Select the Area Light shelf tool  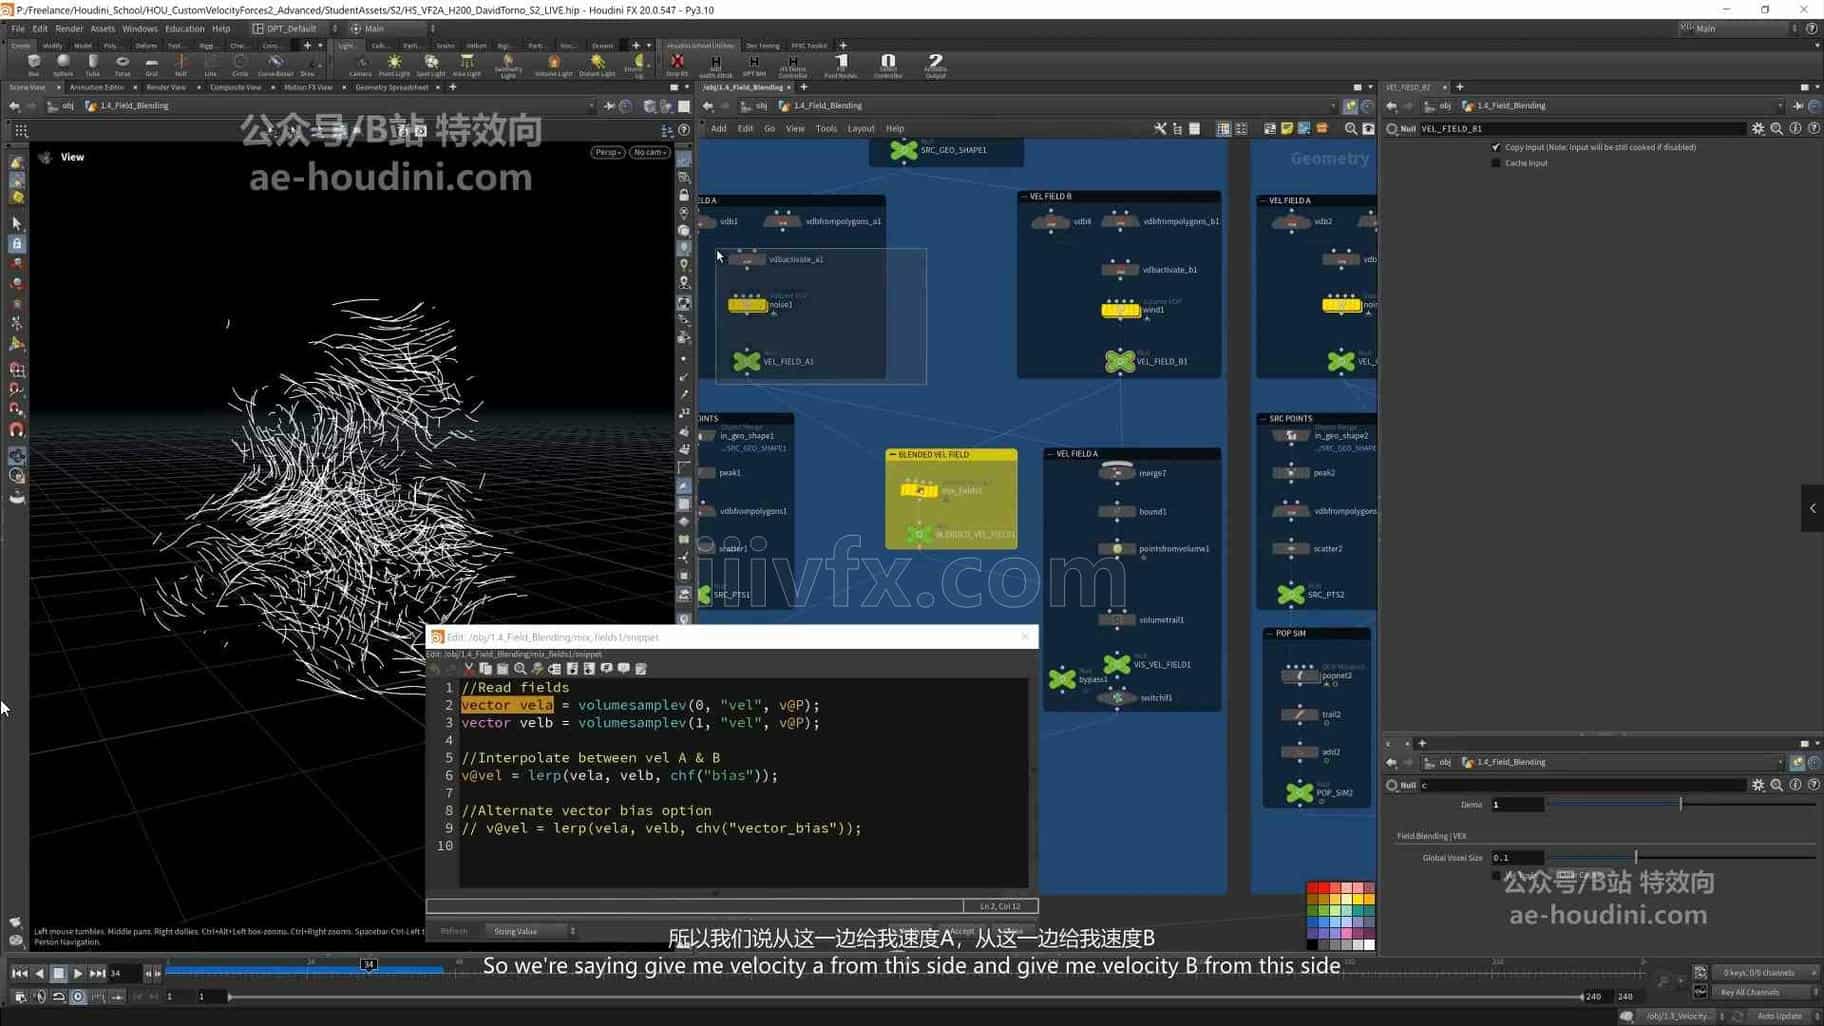pyautogui.click(x=466, y=65)
